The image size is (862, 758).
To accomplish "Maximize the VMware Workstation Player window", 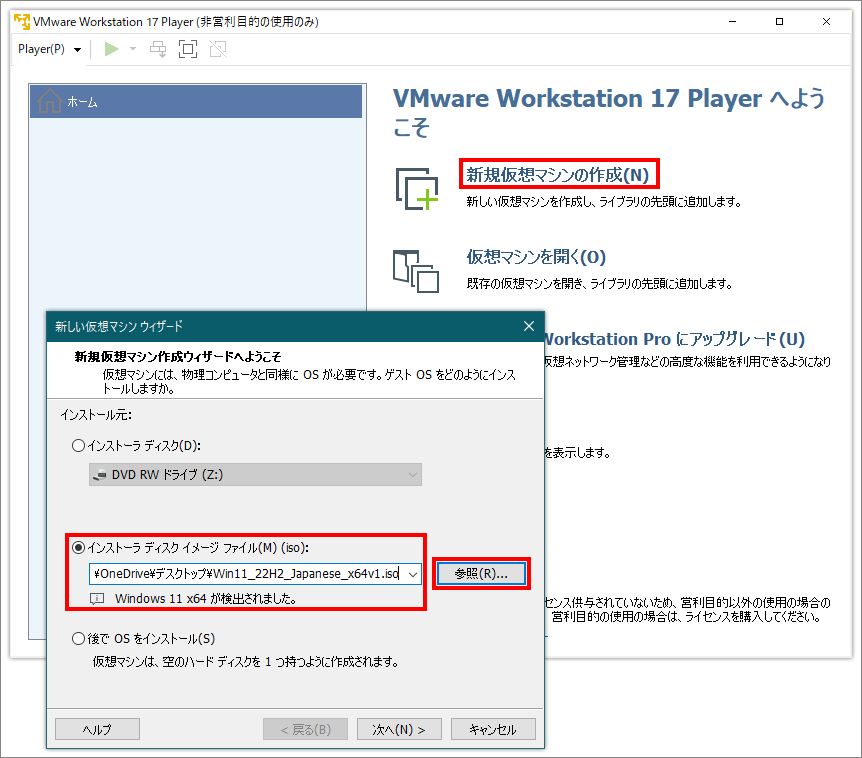I will (x=779, y=22).
